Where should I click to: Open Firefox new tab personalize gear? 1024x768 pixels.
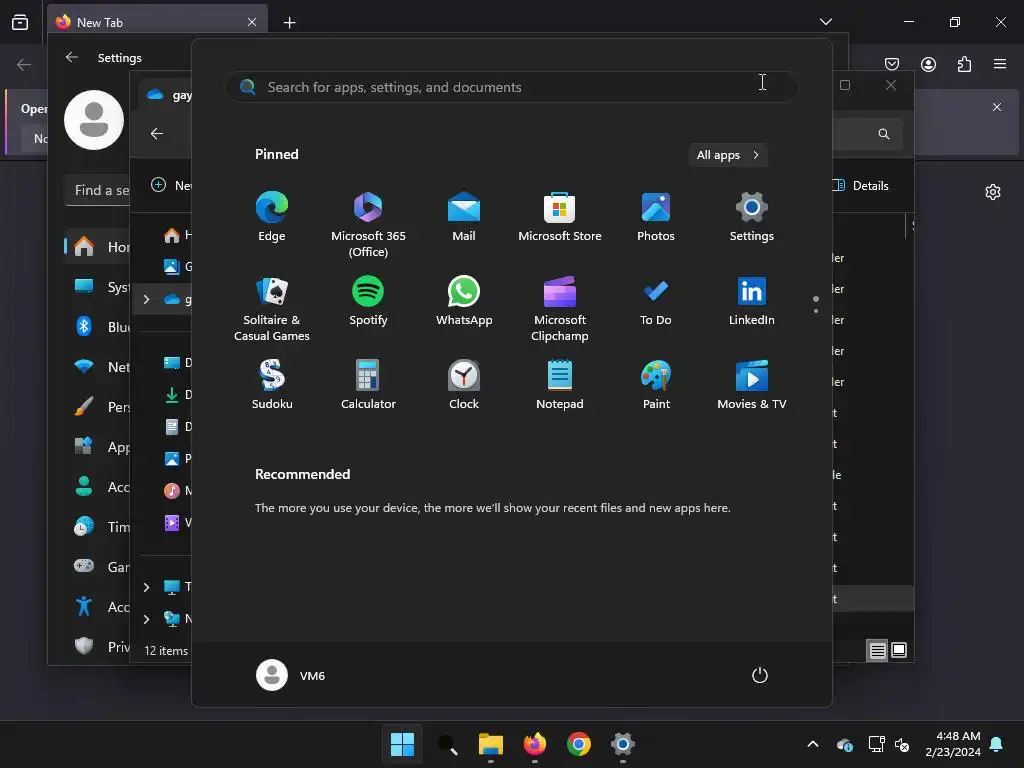click(x=993, y=192)
